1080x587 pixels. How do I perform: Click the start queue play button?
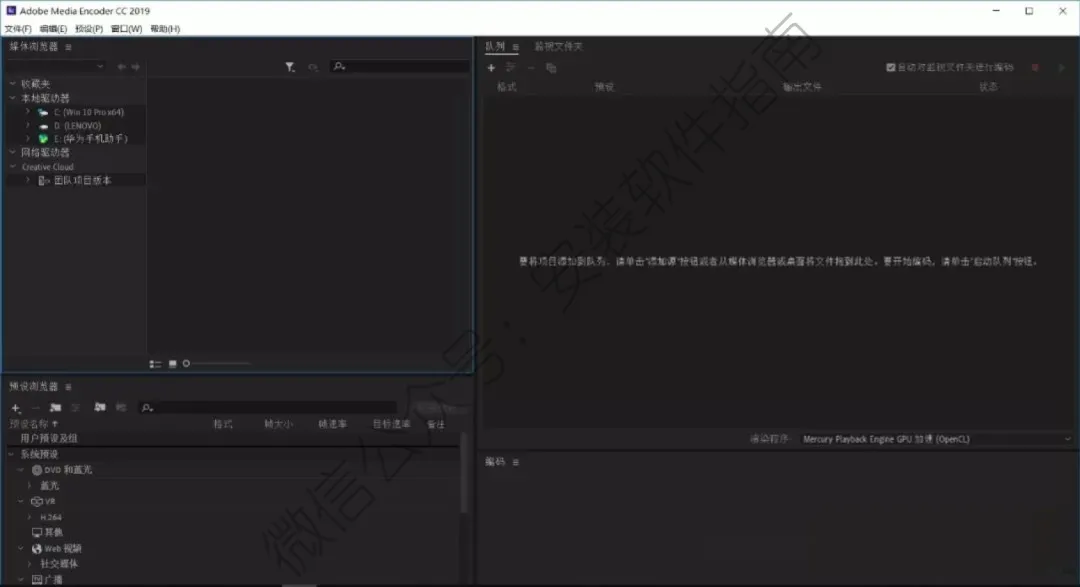point(1061,68)
